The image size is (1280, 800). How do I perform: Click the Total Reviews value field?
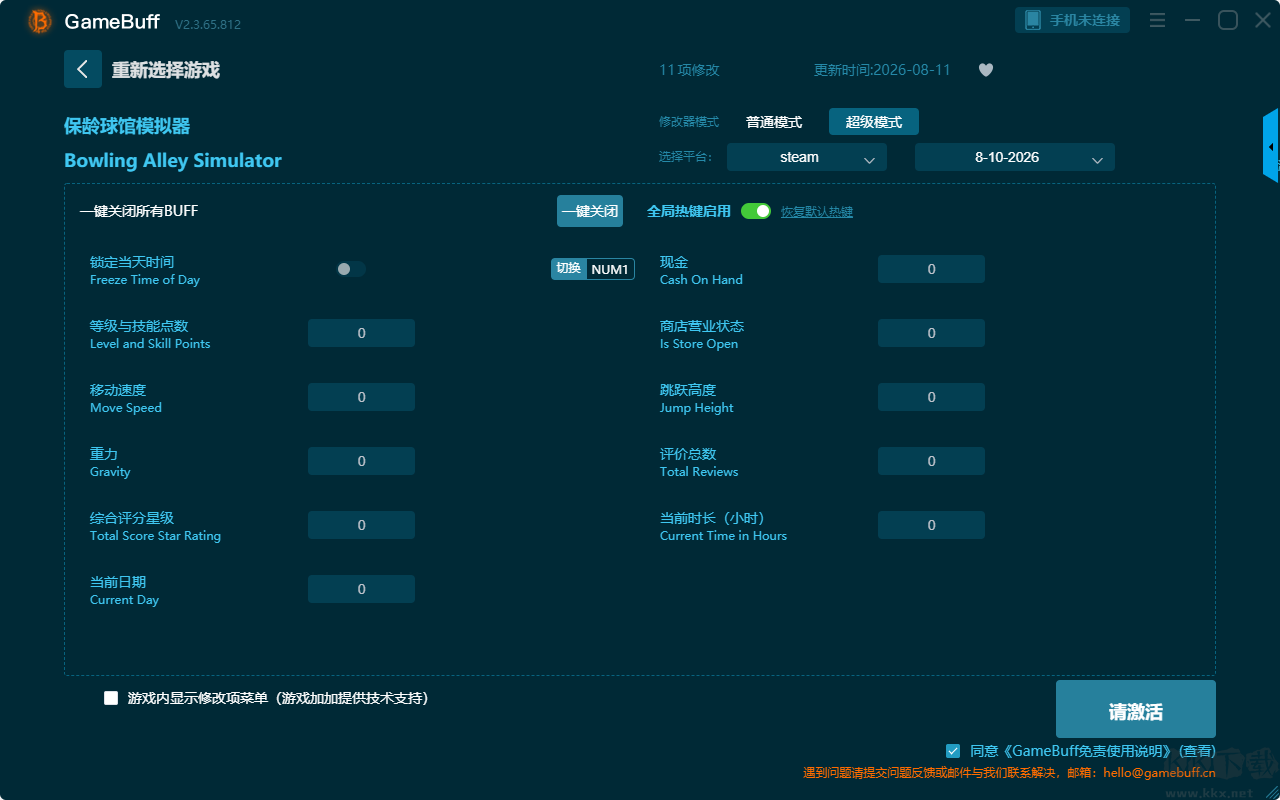932,461
